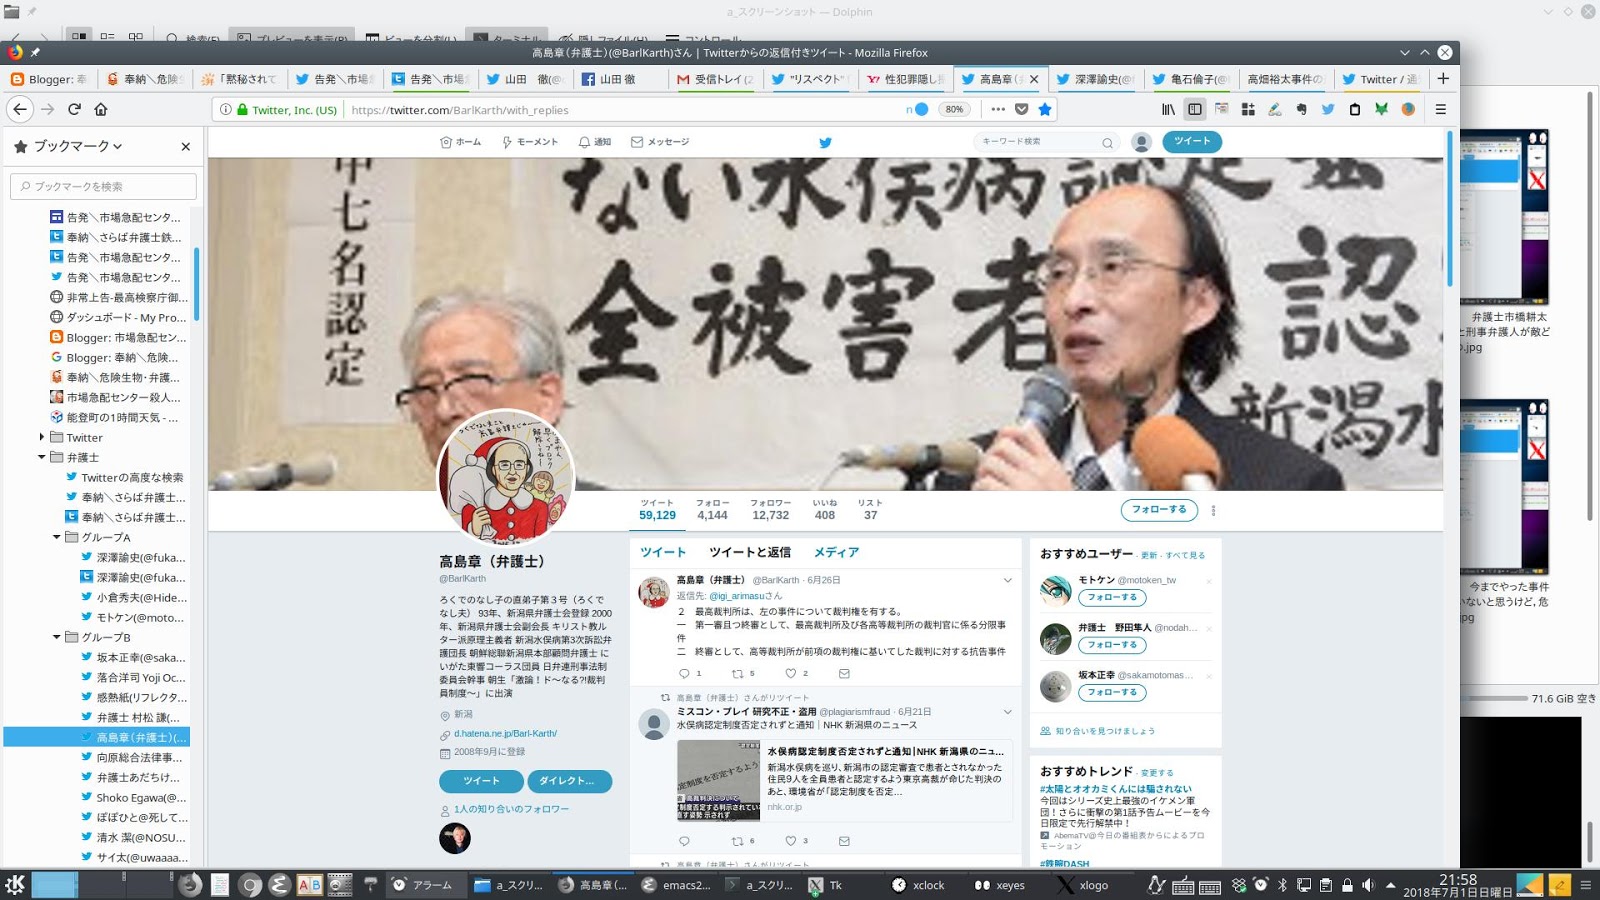Open bookmark Shoko Egawa(@...
Viewport: 1600px width, 900px height.
tap(133, 797)
